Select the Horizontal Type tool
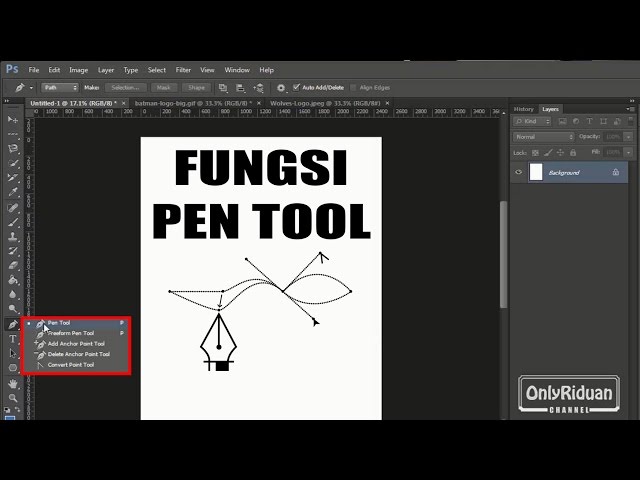The height and width of the screenshot is (480, 640). click(x=13, y=339)
